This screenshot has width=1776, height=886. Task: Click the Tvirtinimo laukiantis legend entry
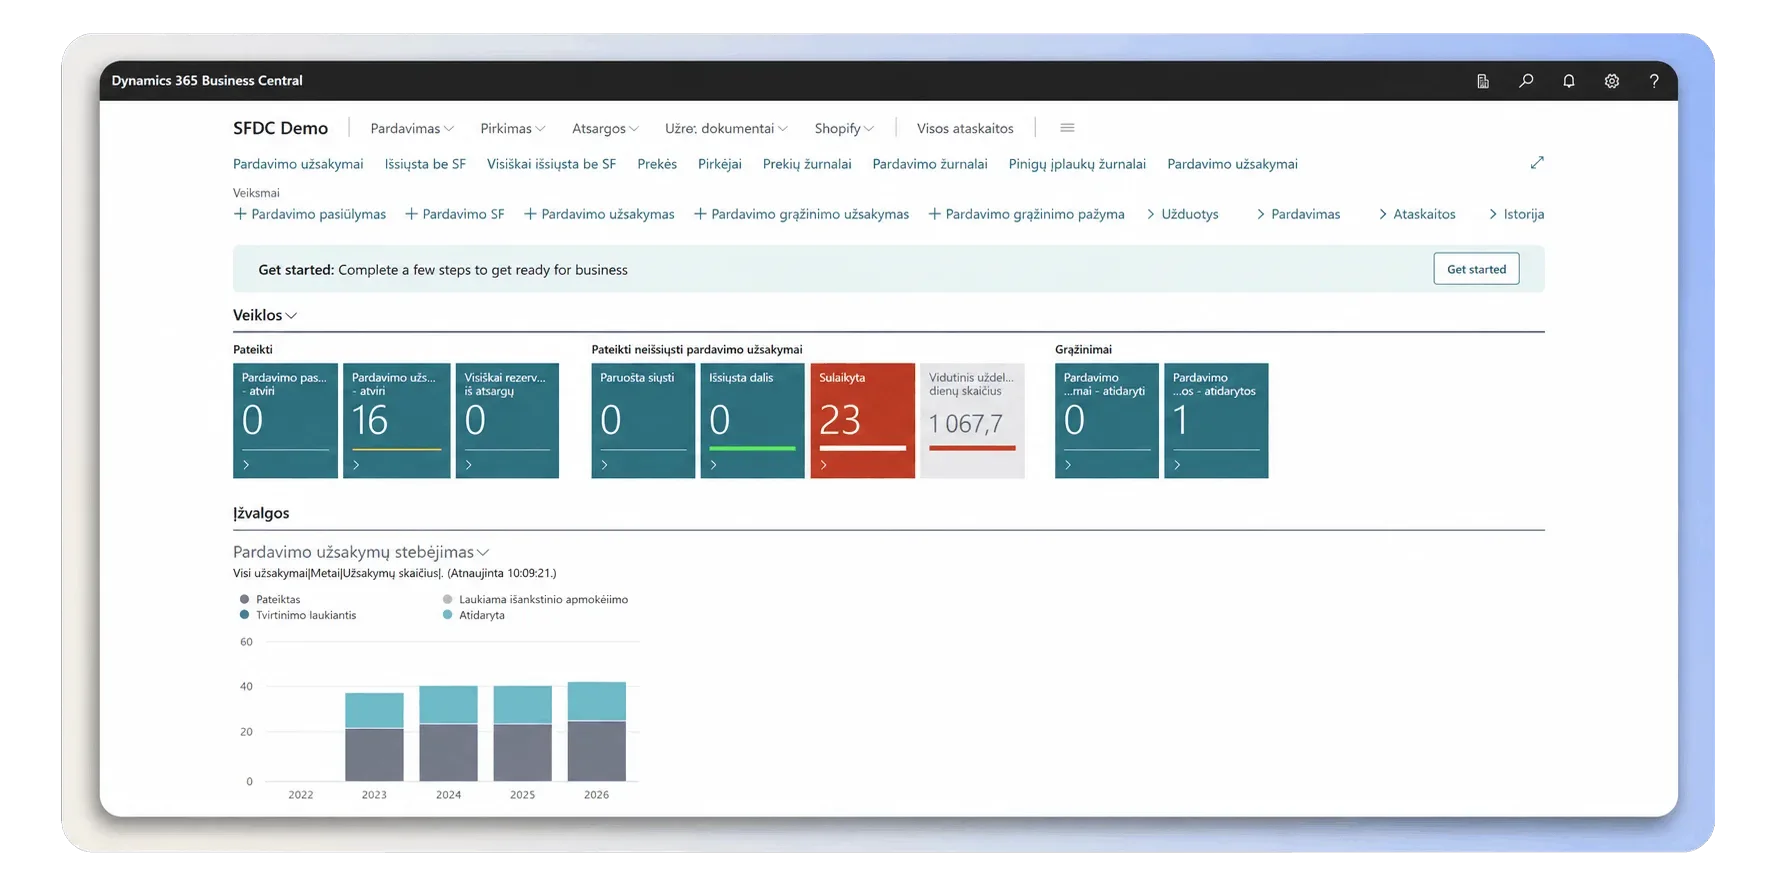click(298, 615)
